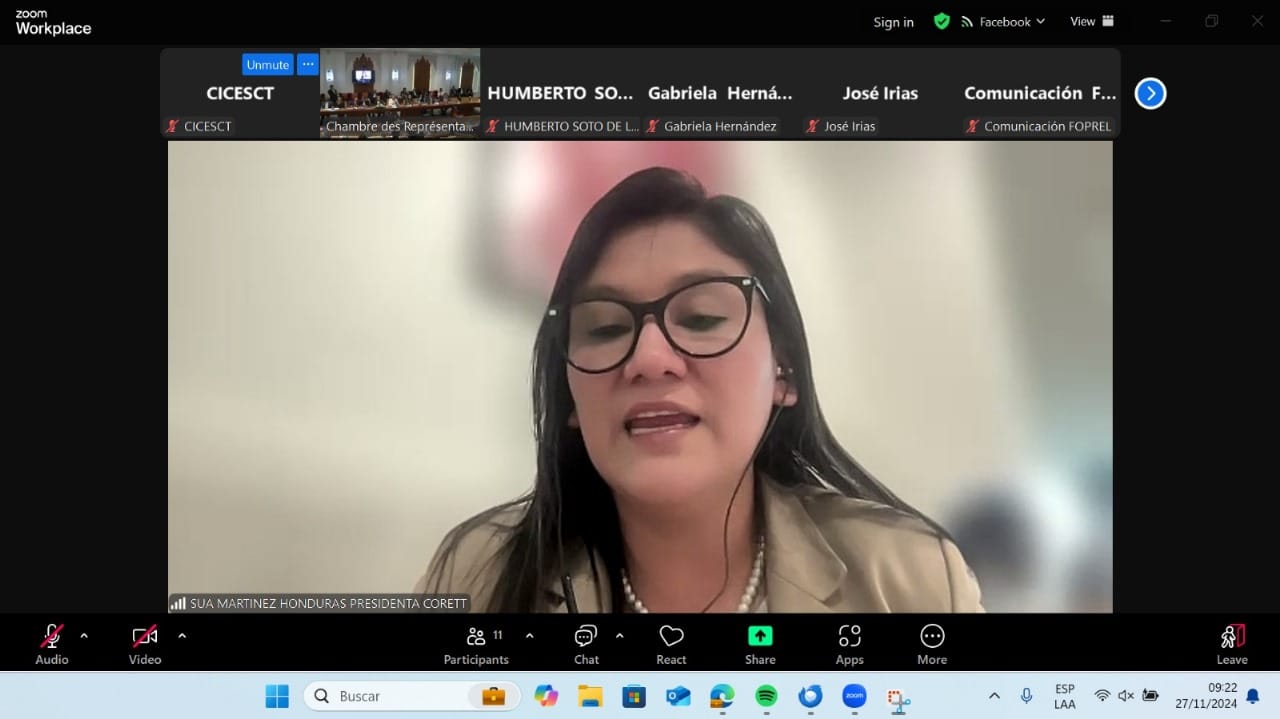The image size is (1280, 719).
Task: Click the system tray microphone icon
Action: tap(1026, 696)
